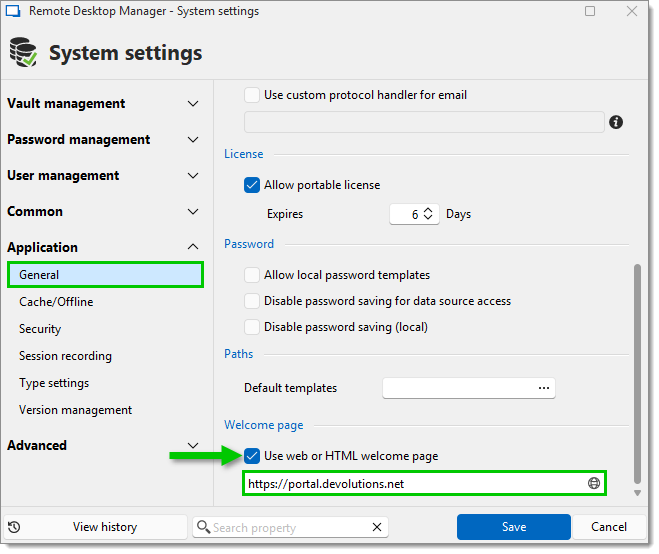The image size is (659, 554).
Task: Click the View history button
Action: (x=95, y=527)
